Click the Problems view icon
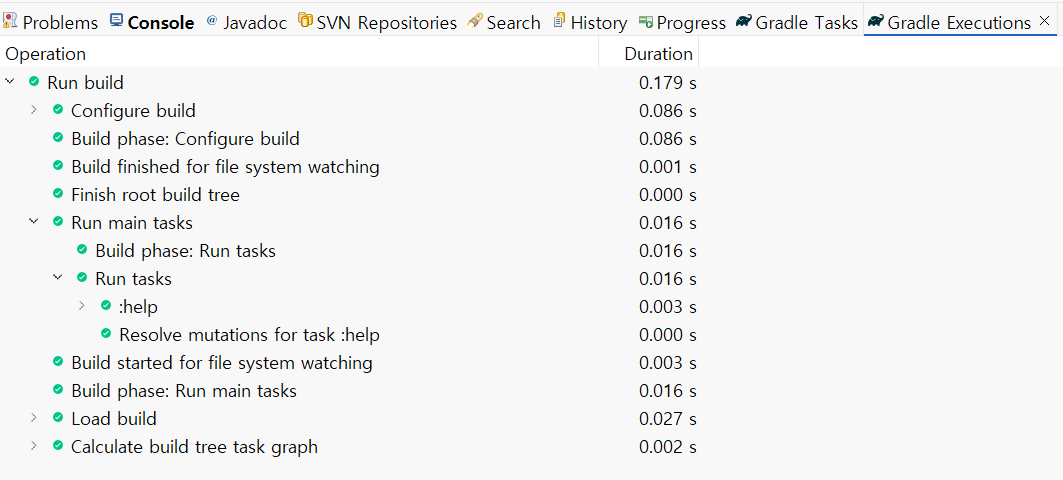The height and width of the screenshot is (480, 1063). click(10, 21)
